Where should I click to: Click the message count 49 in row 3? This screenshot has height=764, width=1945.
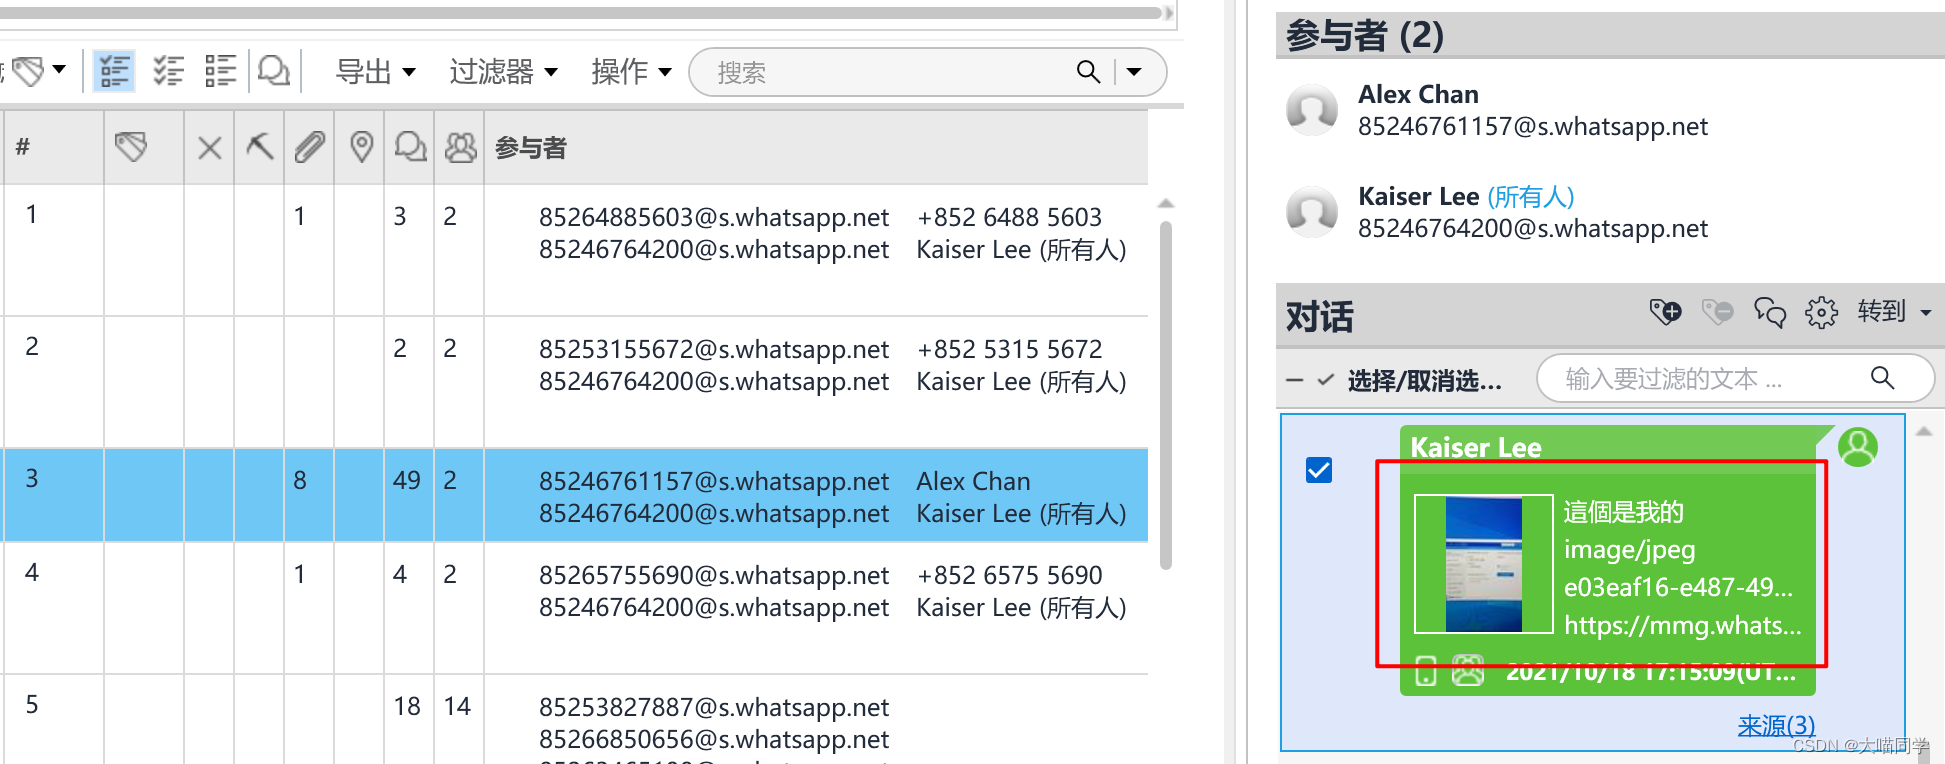pyautogui.click(x=407, y=480)
